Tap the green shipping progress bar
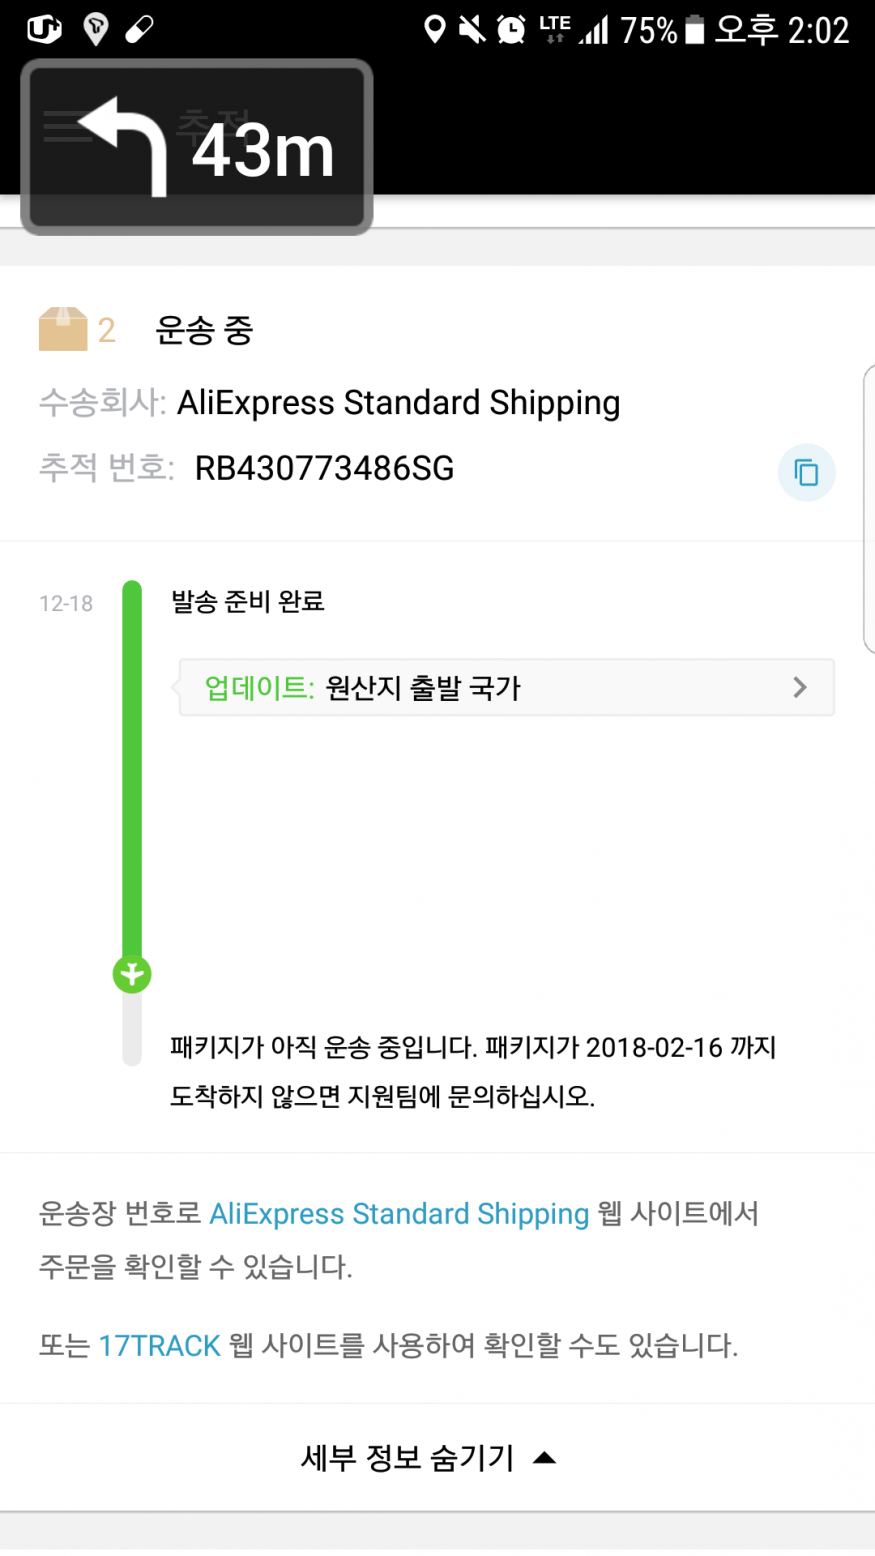 (132, 770)
